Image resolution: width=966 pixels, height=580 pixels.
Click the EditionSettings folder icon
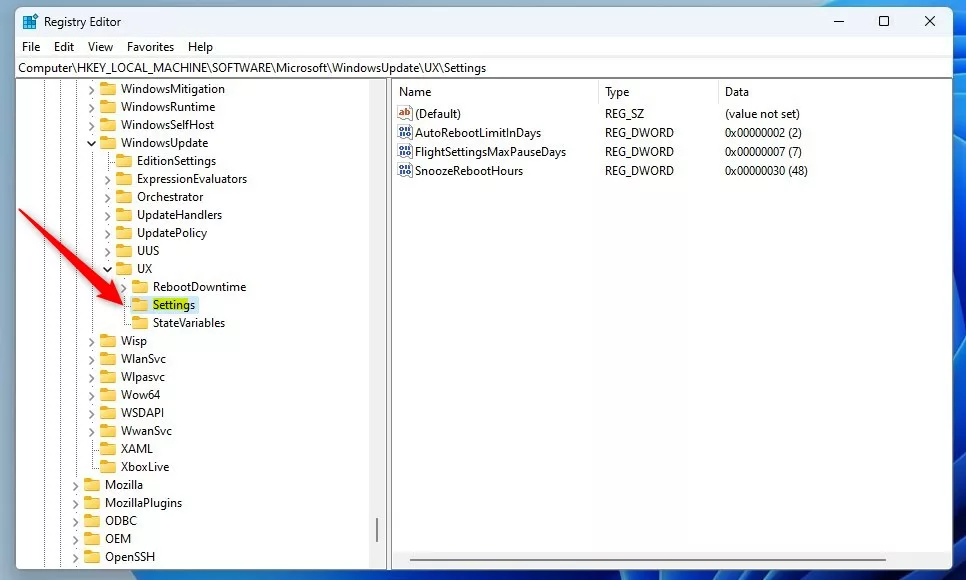coord(124,161)
